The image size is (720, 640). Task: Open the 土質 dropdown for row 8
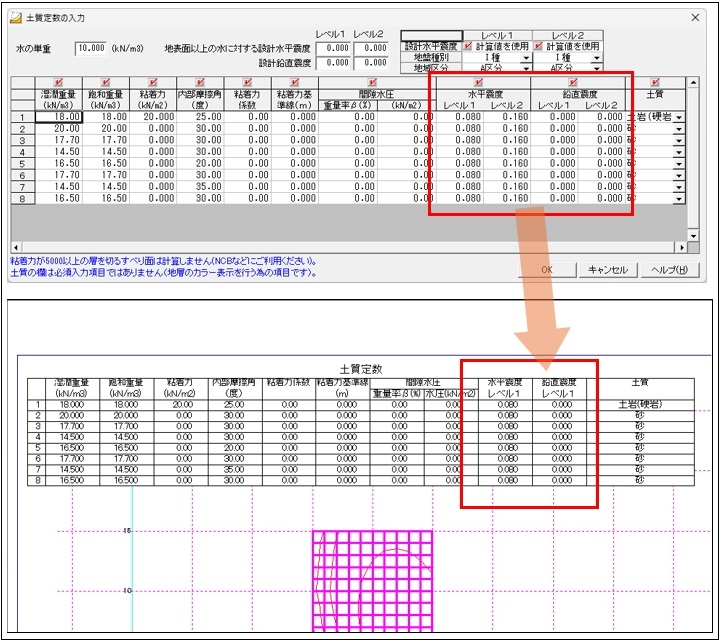[x=679, y=199]
